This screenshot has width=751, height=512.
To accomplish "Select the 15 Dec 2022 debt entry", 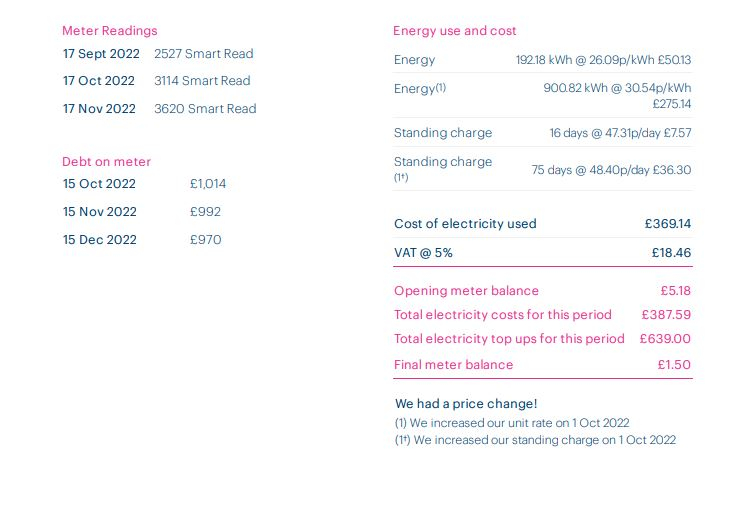I will pyautogui.click(x=142, y=239).
